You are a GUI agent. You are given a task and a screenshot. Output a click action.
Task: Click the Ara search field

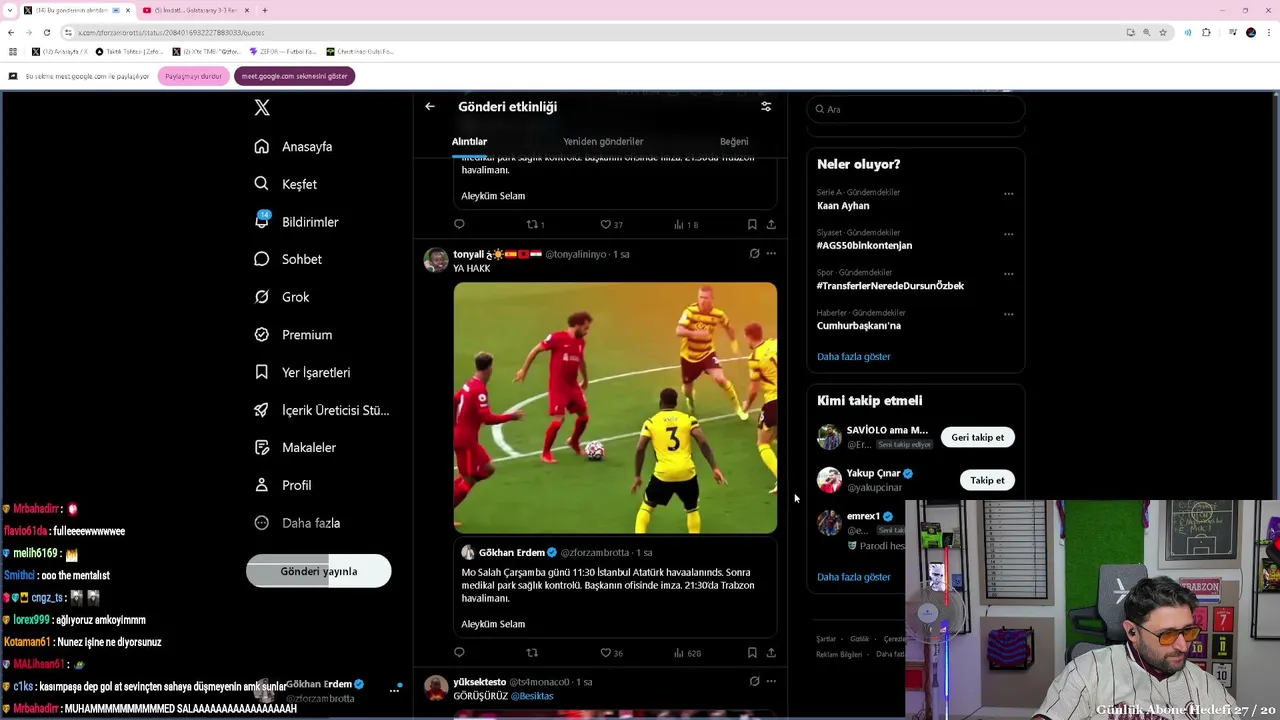pos(916,109)
